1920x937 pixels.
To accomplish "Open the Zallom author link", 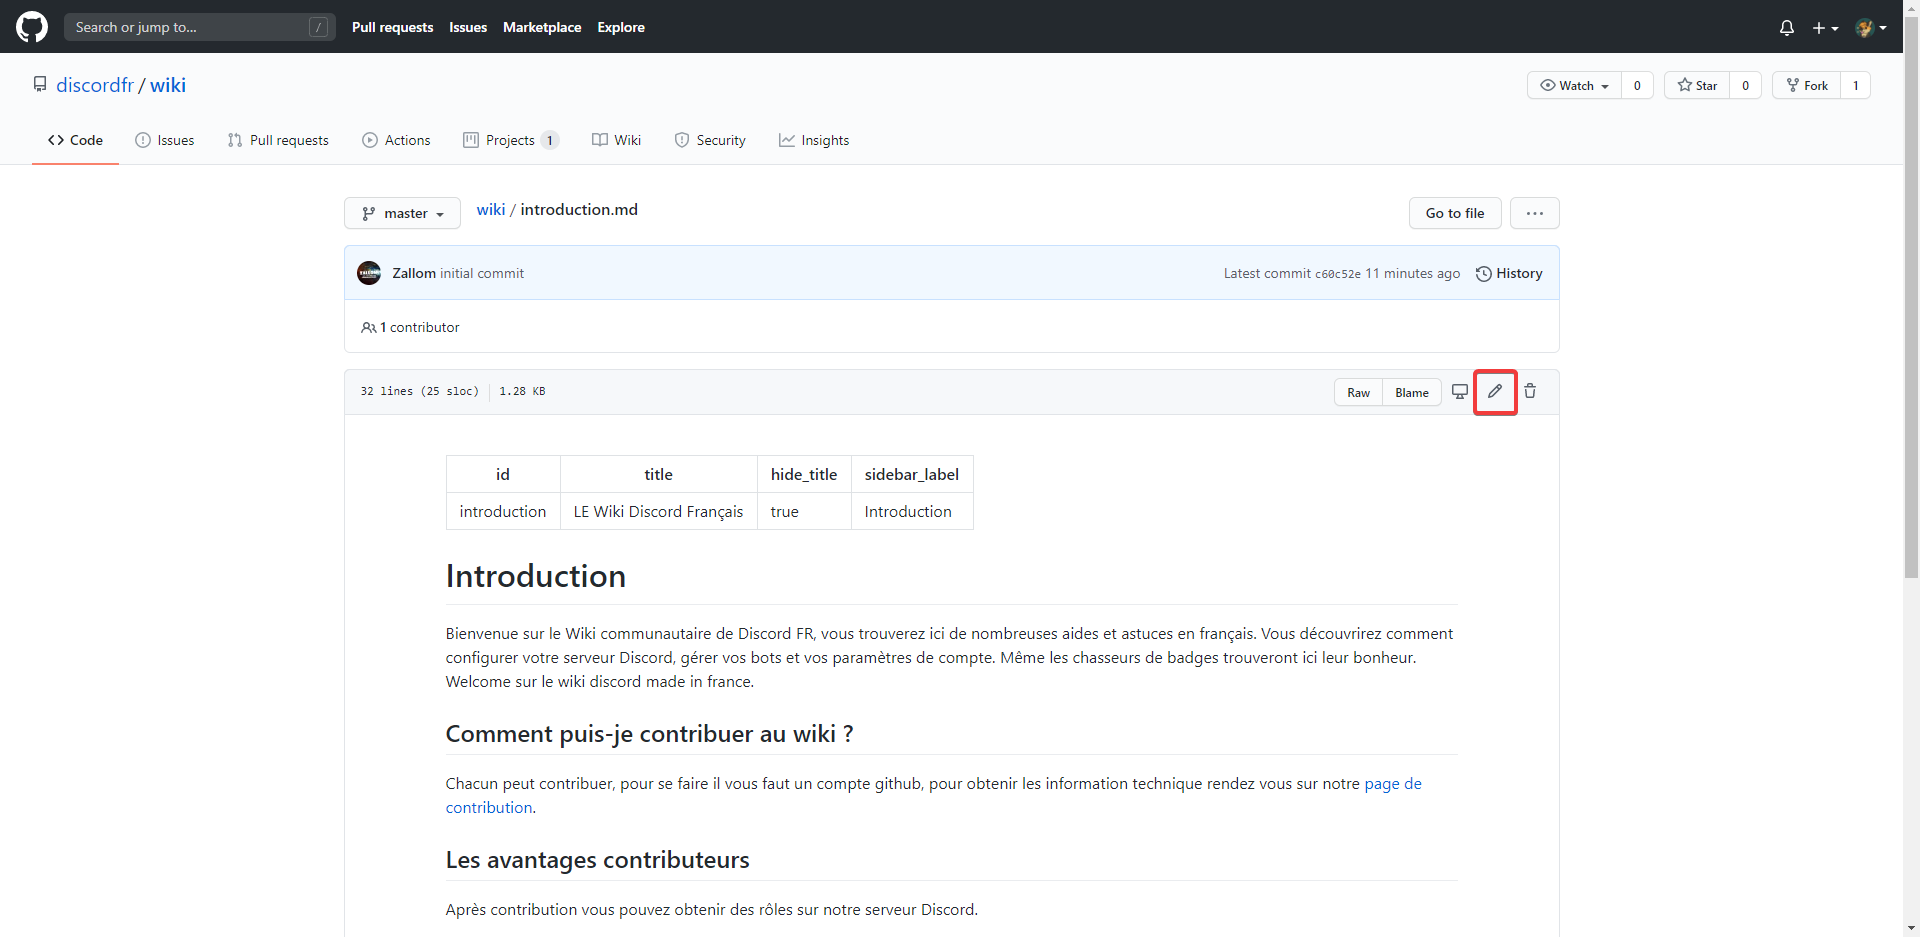I will 414,273.
